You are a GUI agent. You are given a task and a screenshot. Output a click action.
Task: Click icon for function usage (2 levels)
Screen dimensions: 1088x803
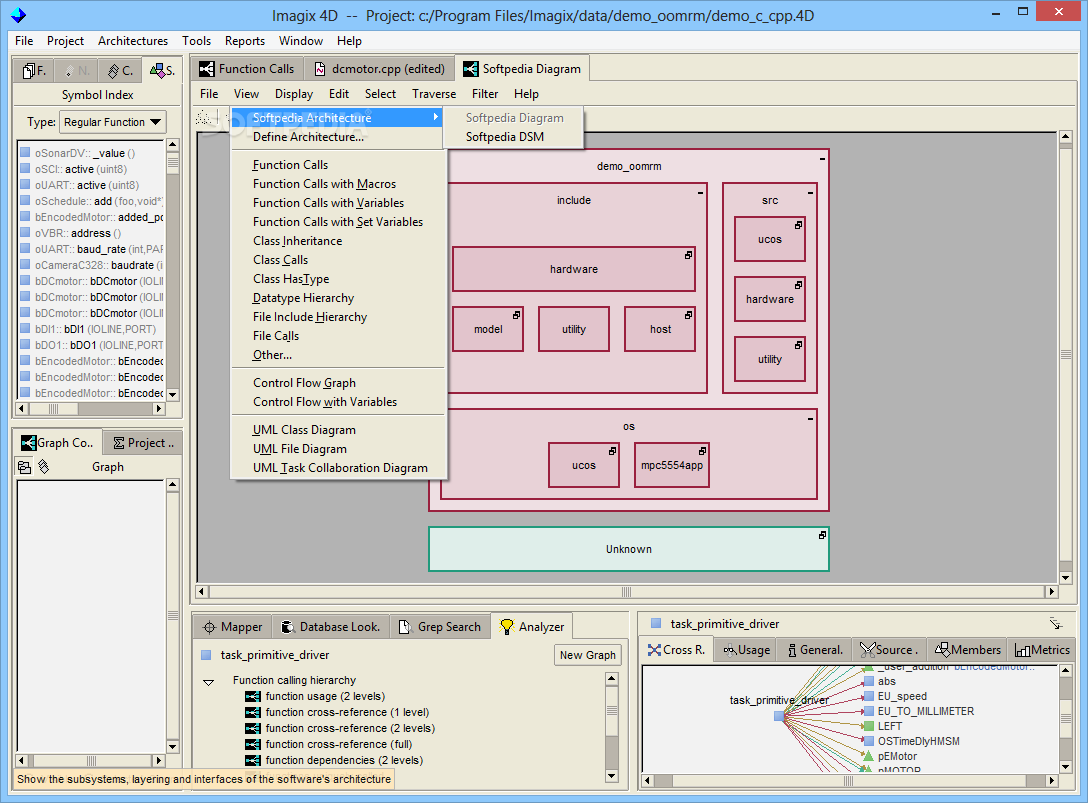click(x=253, y=696)
